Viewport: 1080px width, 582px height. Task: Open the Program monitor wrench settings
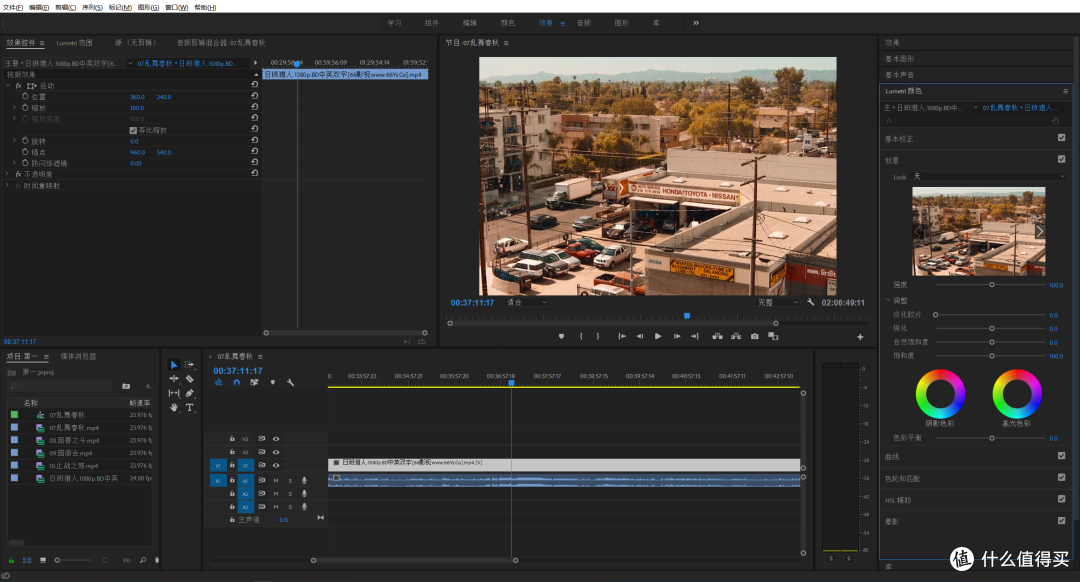811,302
